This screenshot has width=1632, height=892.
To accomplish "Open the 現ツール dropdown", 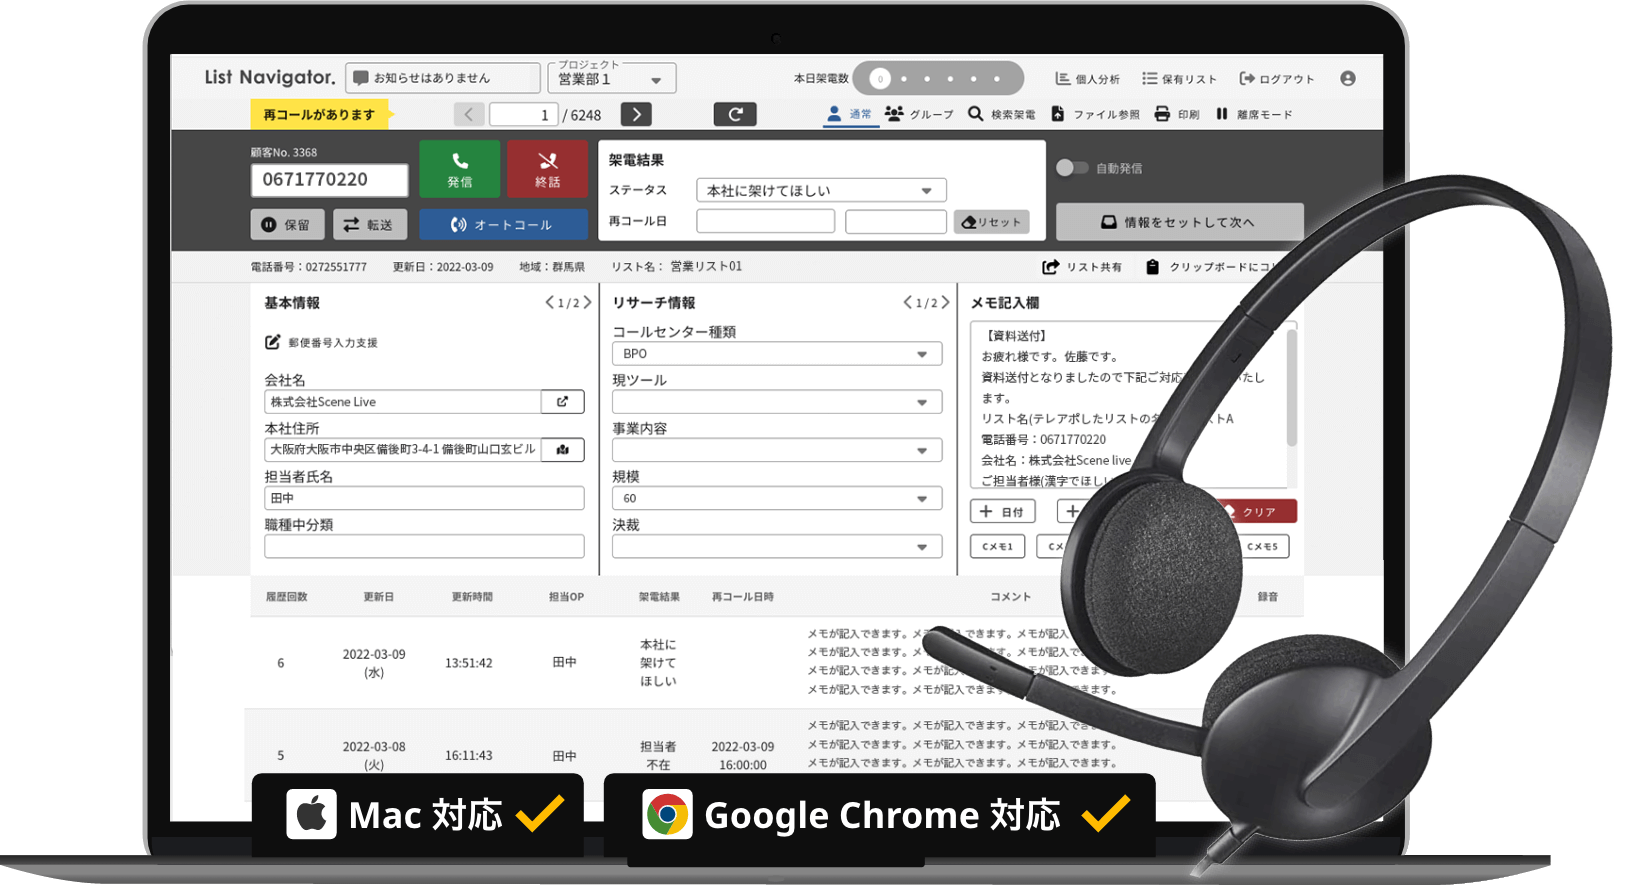I will point(777,402).
